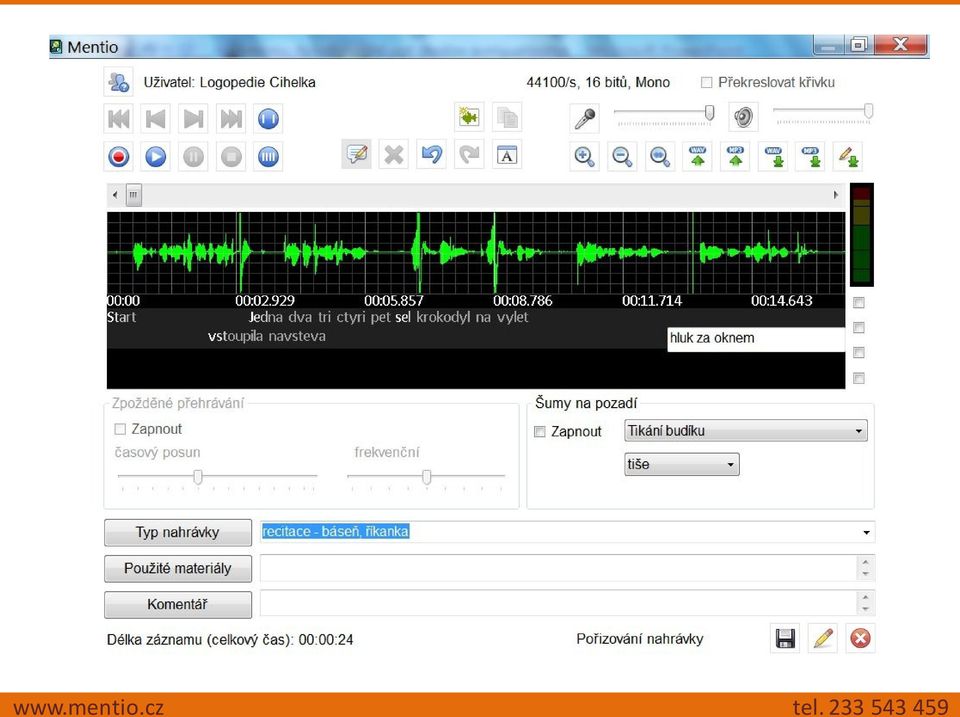Reset the waveform zoom to fit

coord(659,156)
